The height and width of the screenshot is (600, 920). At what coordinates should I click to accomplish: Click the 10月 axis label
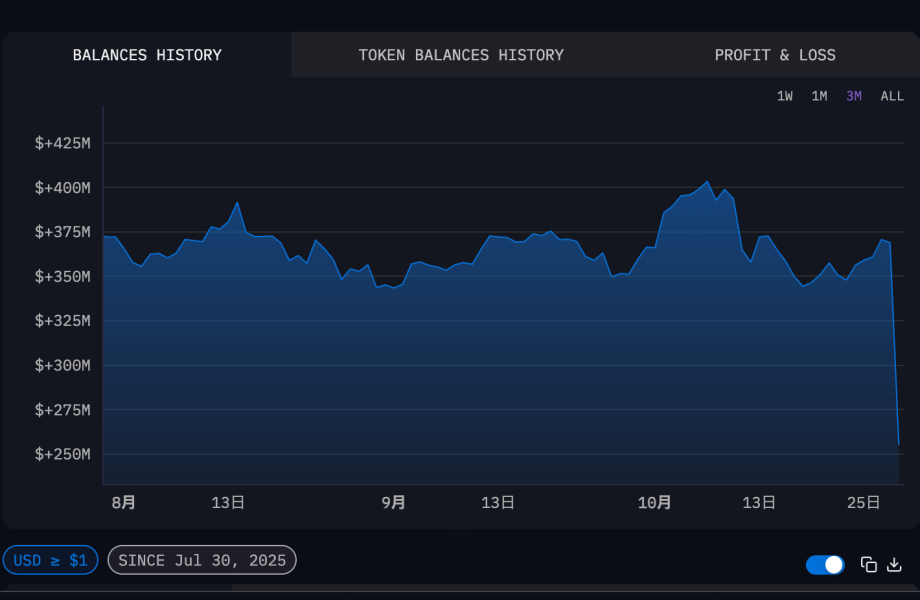(655, 504)
